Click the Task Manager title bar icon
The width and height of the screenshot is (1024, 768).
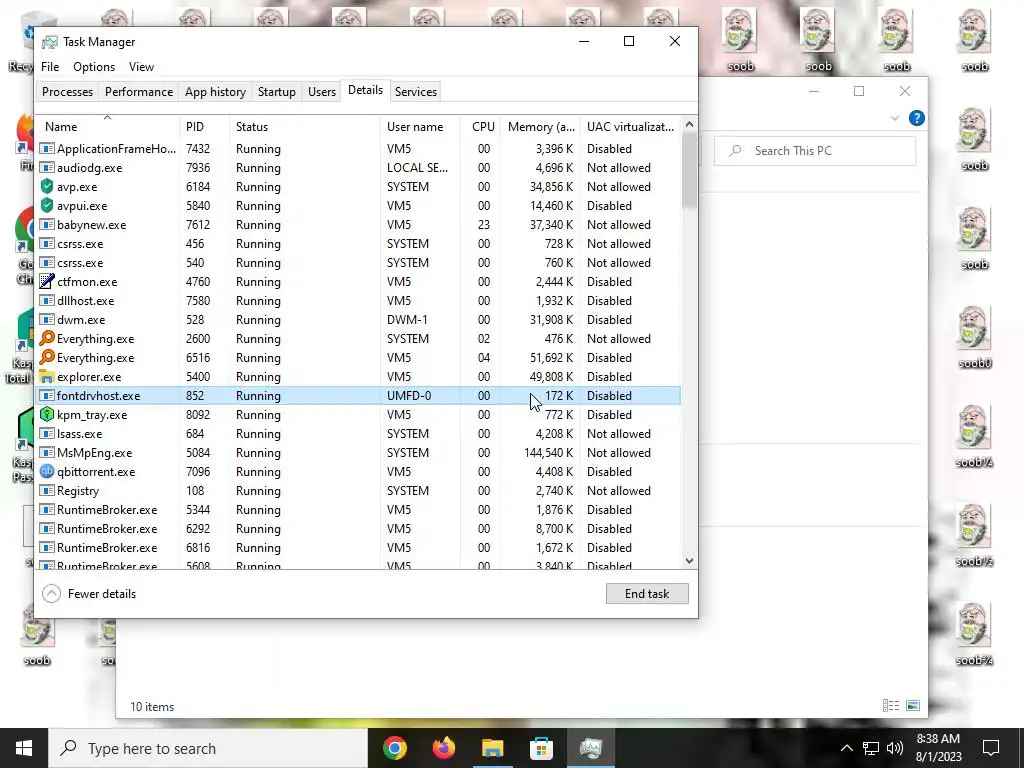pos(50,42)
